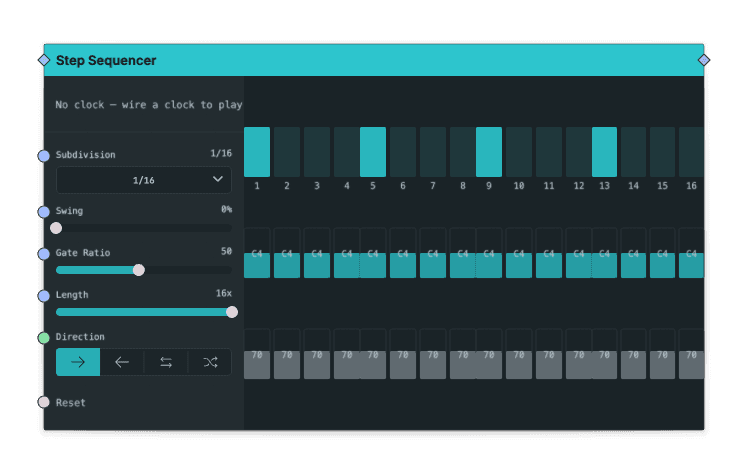748x474 pixels.
Task: Select ping-pong direction icon
Action: pos(166,362)
